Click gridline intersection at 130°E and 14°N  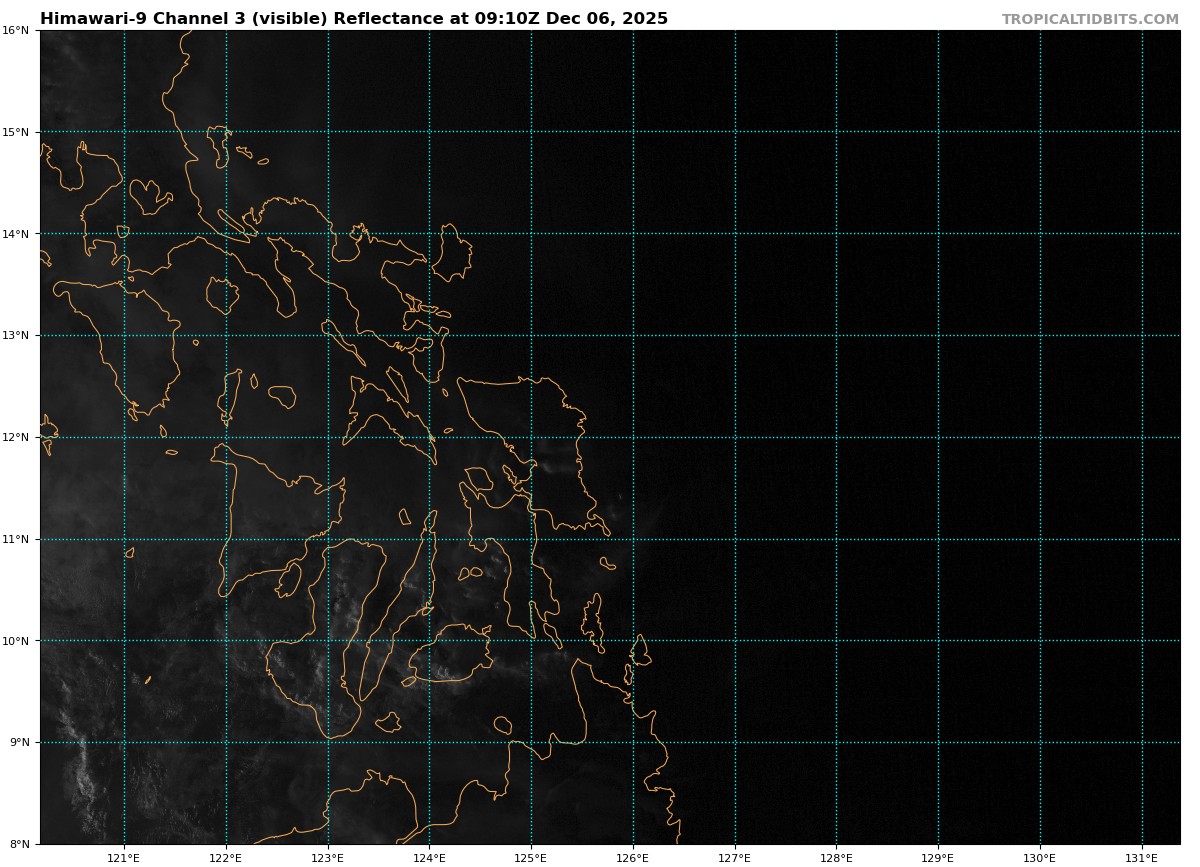click(1040, 234)
